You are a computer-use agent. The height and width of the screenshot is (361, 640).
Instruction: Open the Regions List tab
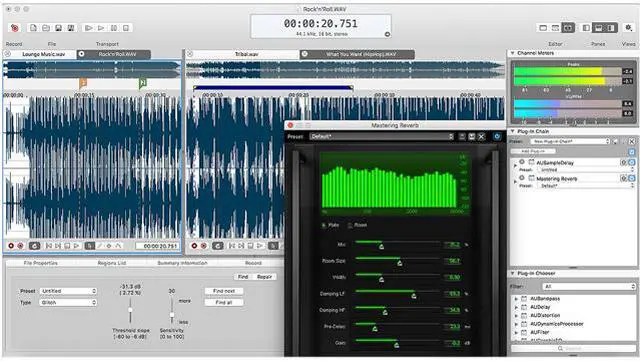111,263
